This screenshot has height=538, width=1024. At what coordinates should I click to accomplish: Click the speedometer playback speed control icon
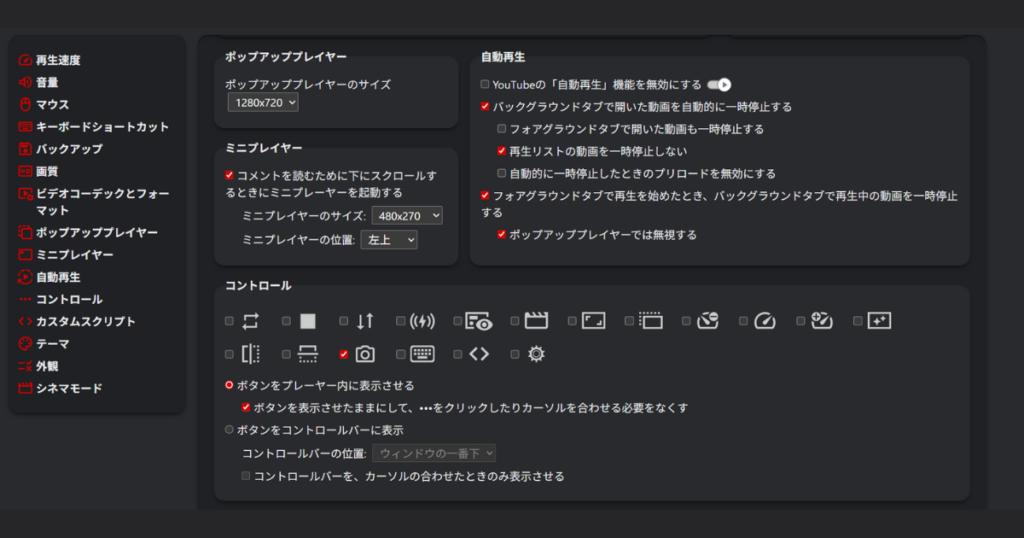765,321
